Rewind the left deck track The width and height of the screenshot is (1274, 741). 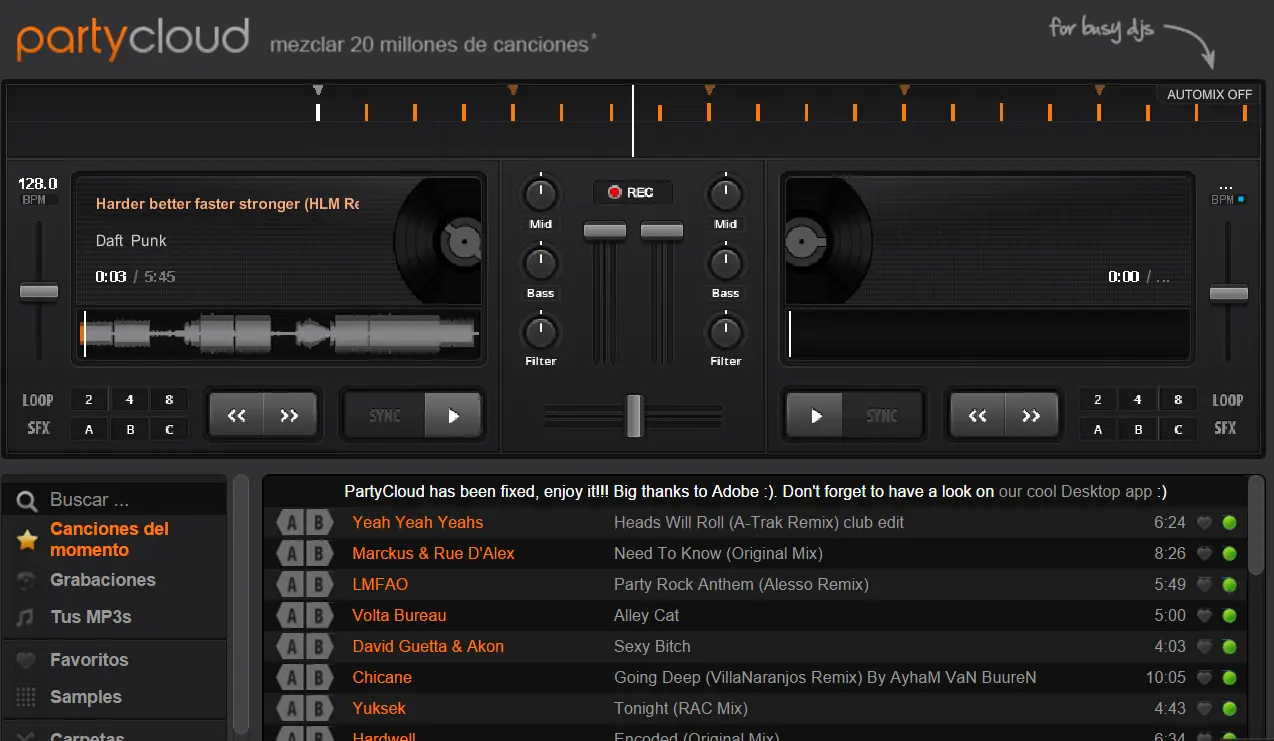click(x=237, y=415)
